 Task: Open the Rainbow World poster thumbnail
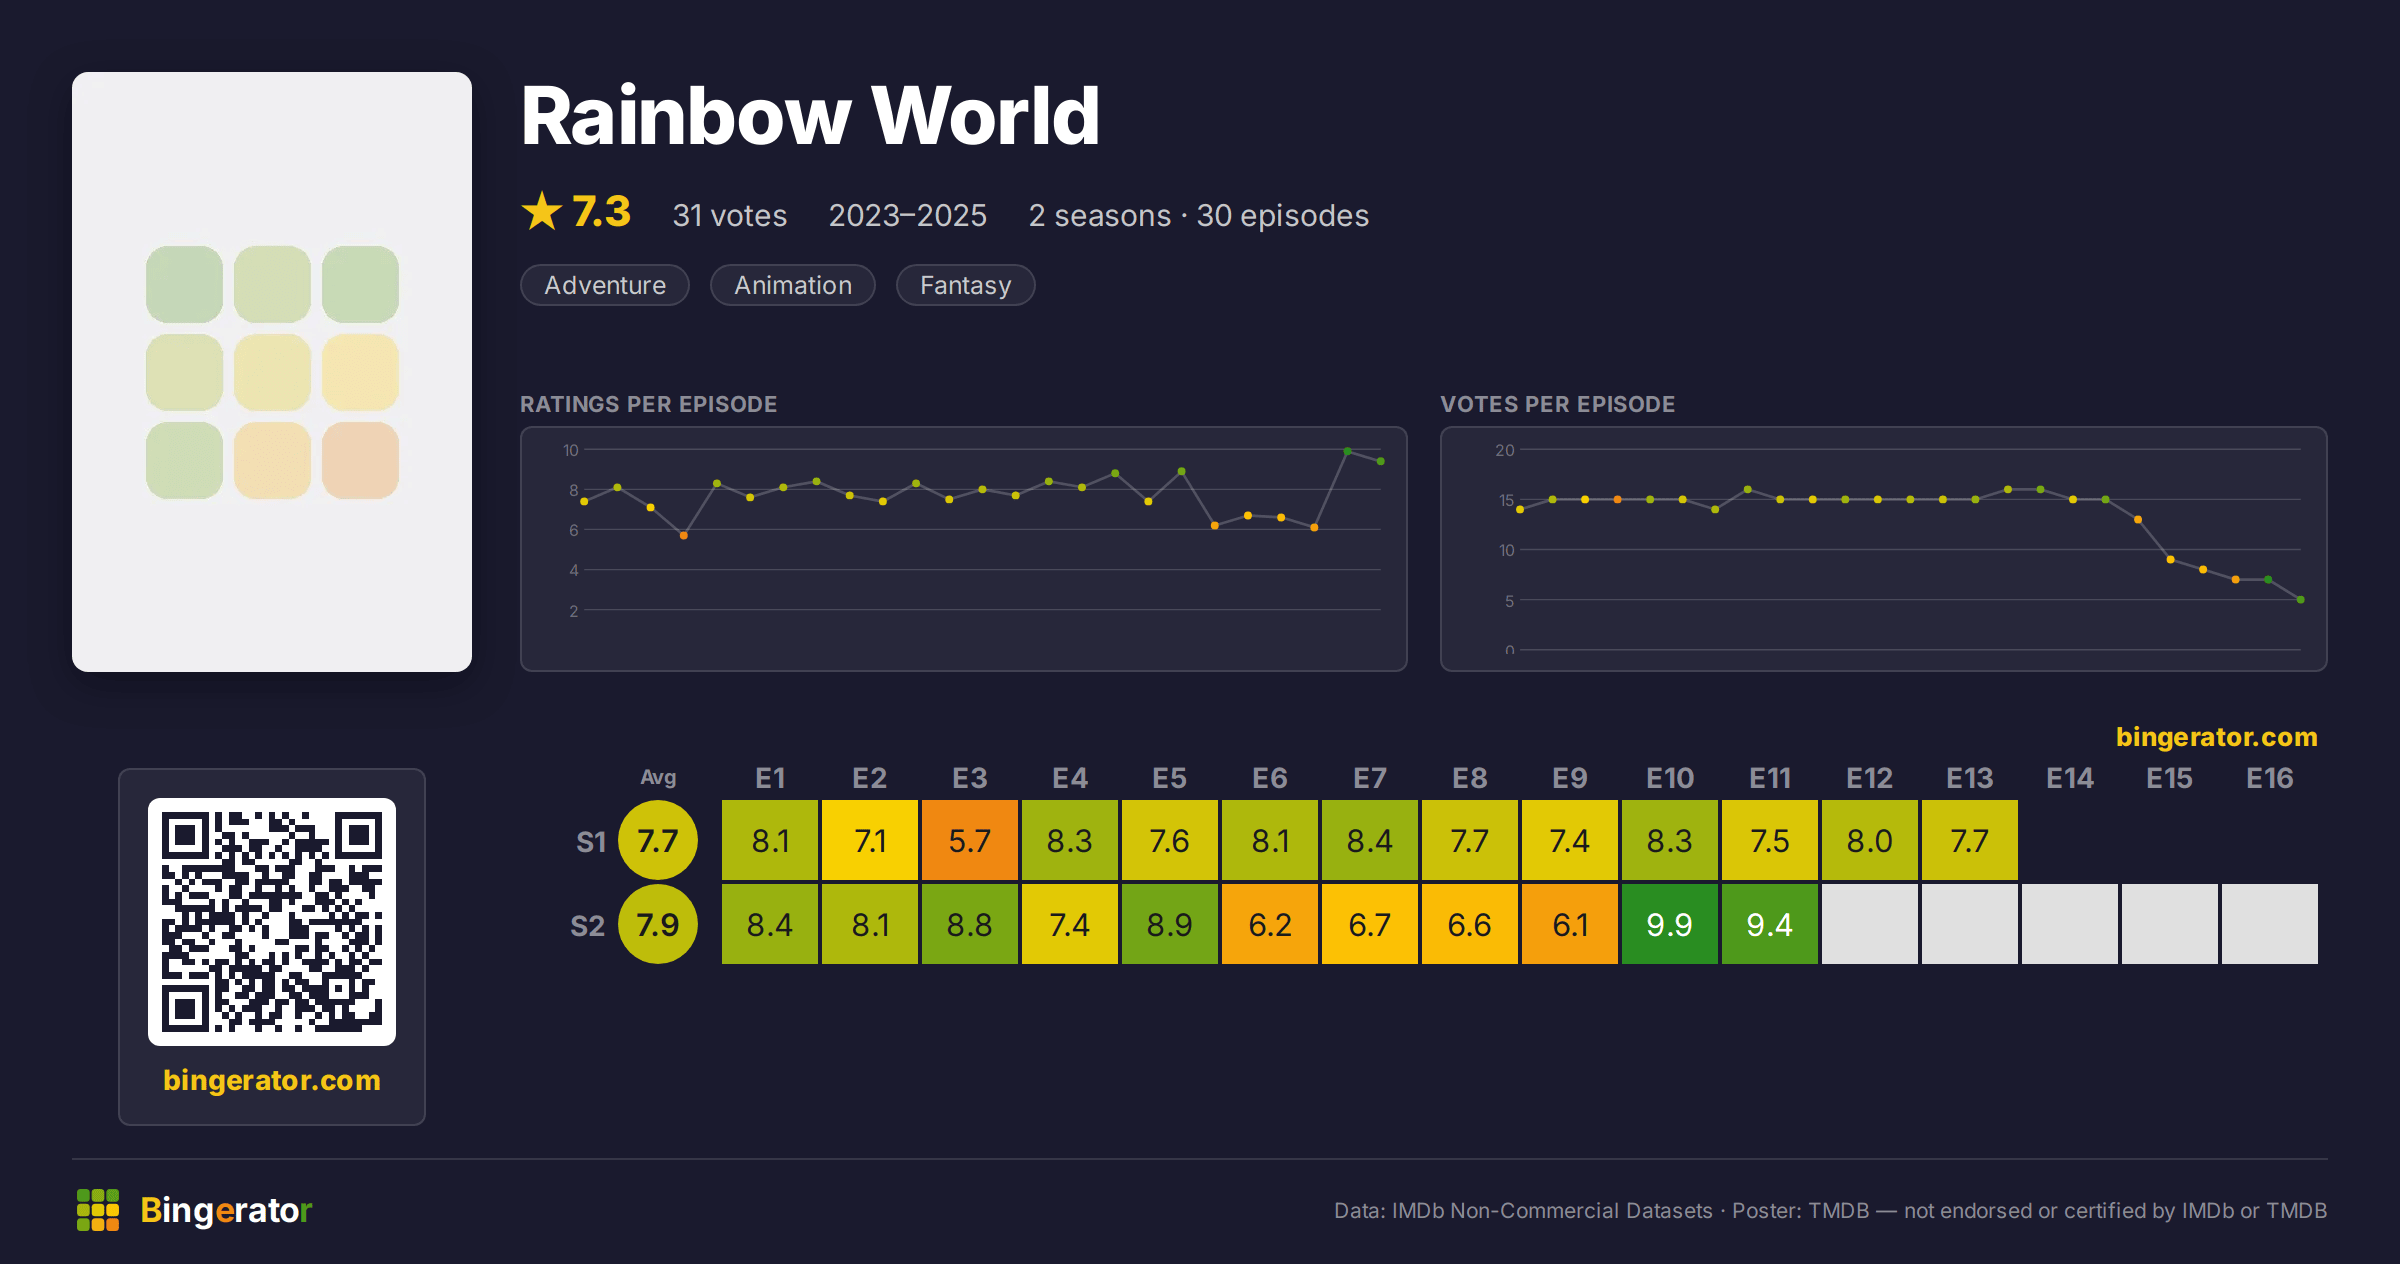[x=272, y=372]
